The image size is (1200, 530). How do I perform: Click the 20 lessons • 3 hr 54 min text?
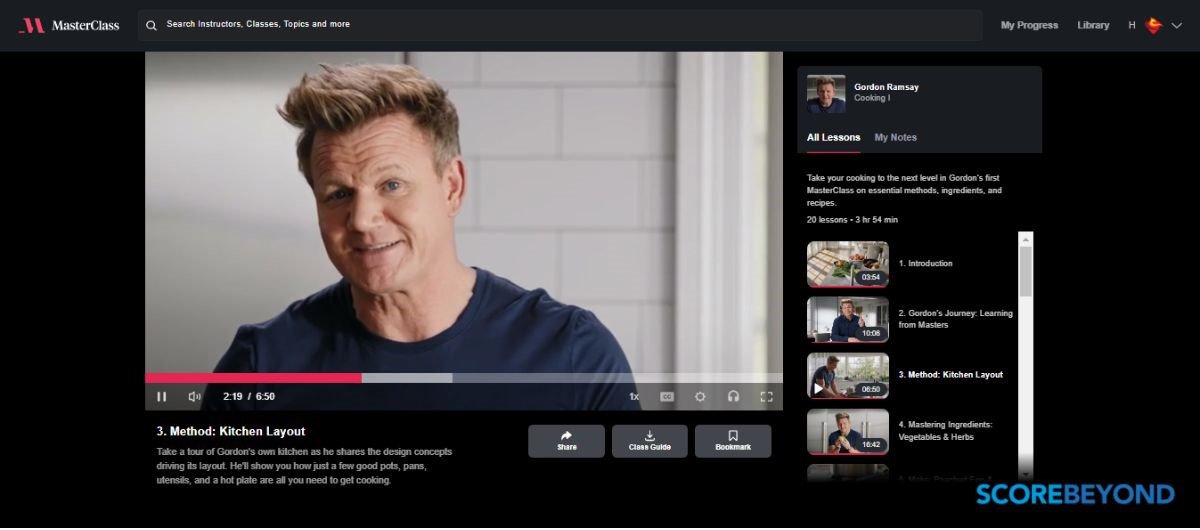(x=852, y=219)
